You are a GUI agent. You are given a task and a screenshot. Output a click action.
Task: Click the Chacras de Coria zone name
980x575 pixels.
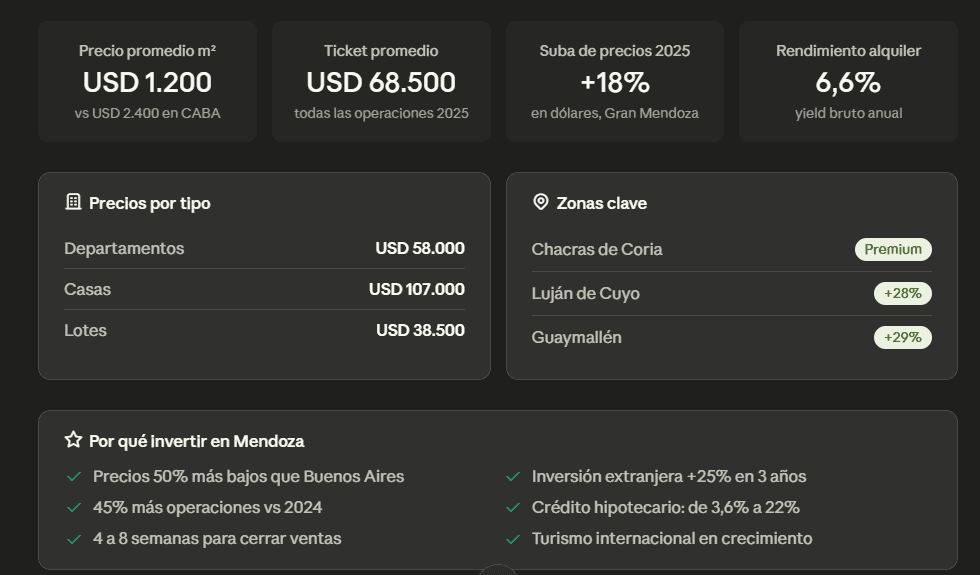pyautogui.click(x=597, y=249)
